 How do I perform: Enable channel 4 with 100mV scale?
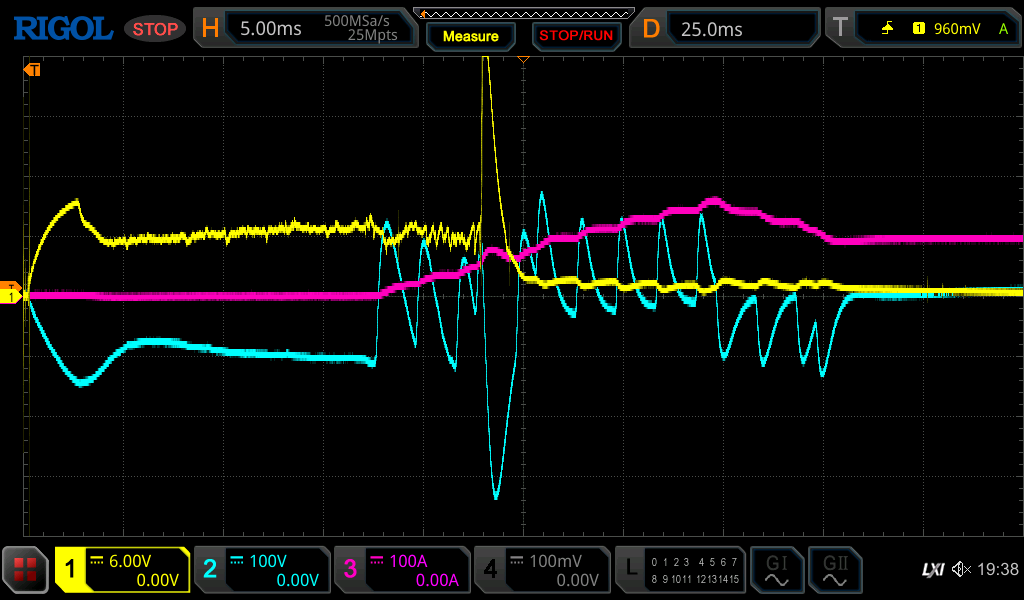pos(541,570)
